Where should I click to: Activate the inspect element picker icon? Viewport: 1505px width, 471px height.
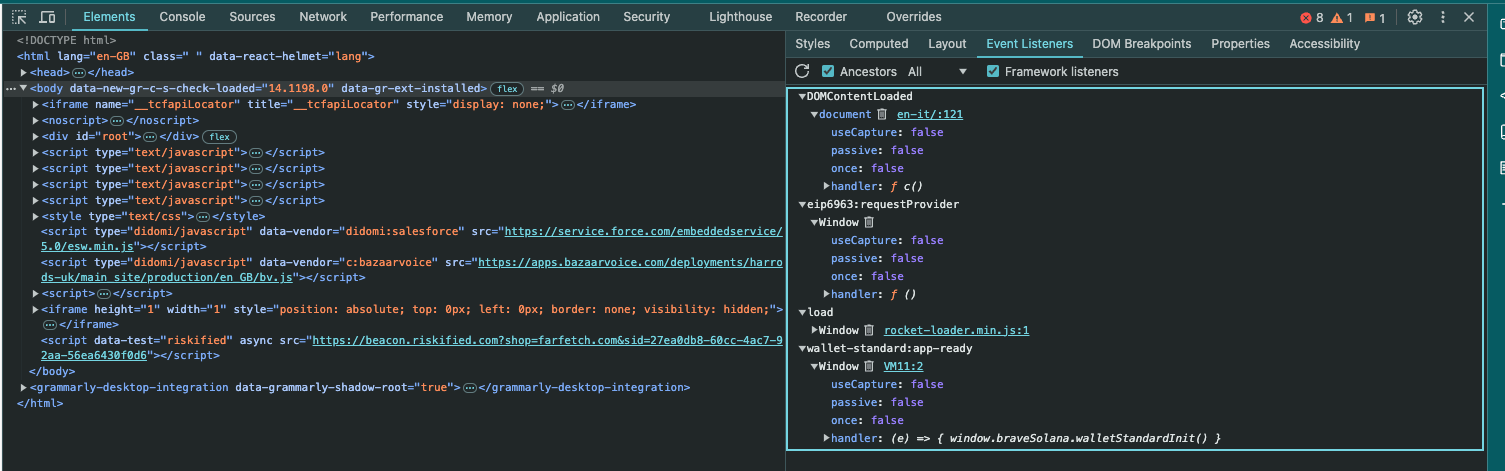(x=19, y=17)
